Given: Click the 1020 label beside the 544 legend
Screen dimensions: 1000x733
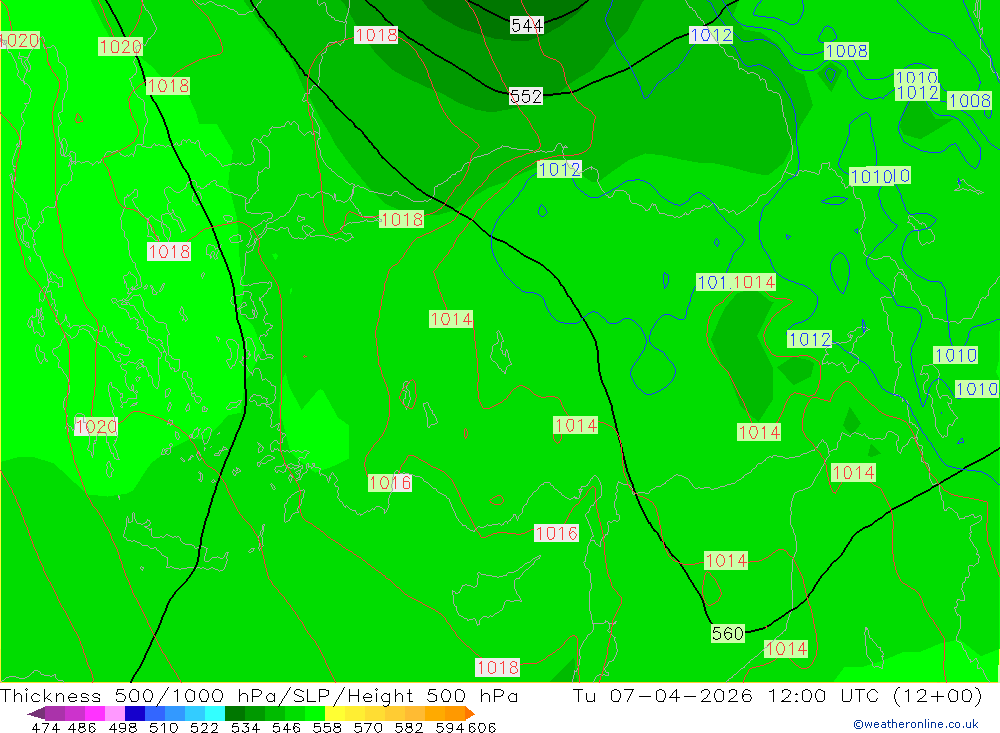Looking at the screenshot, I should (x=120, y=47).
